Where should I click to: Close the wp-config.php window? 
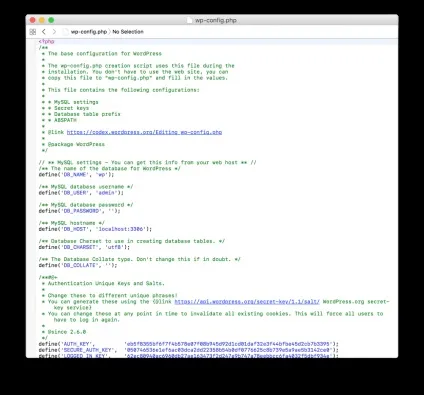tap(33, 20)
